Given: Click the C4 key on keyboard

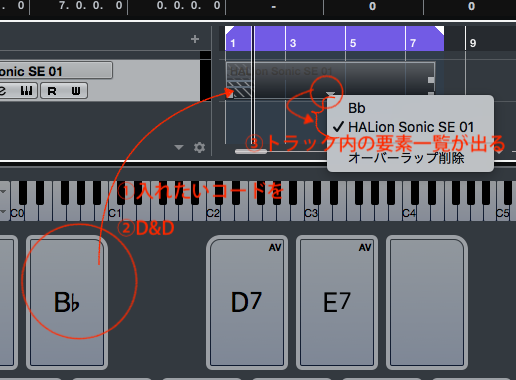Looking at the screenshot, I should [409, 213].
